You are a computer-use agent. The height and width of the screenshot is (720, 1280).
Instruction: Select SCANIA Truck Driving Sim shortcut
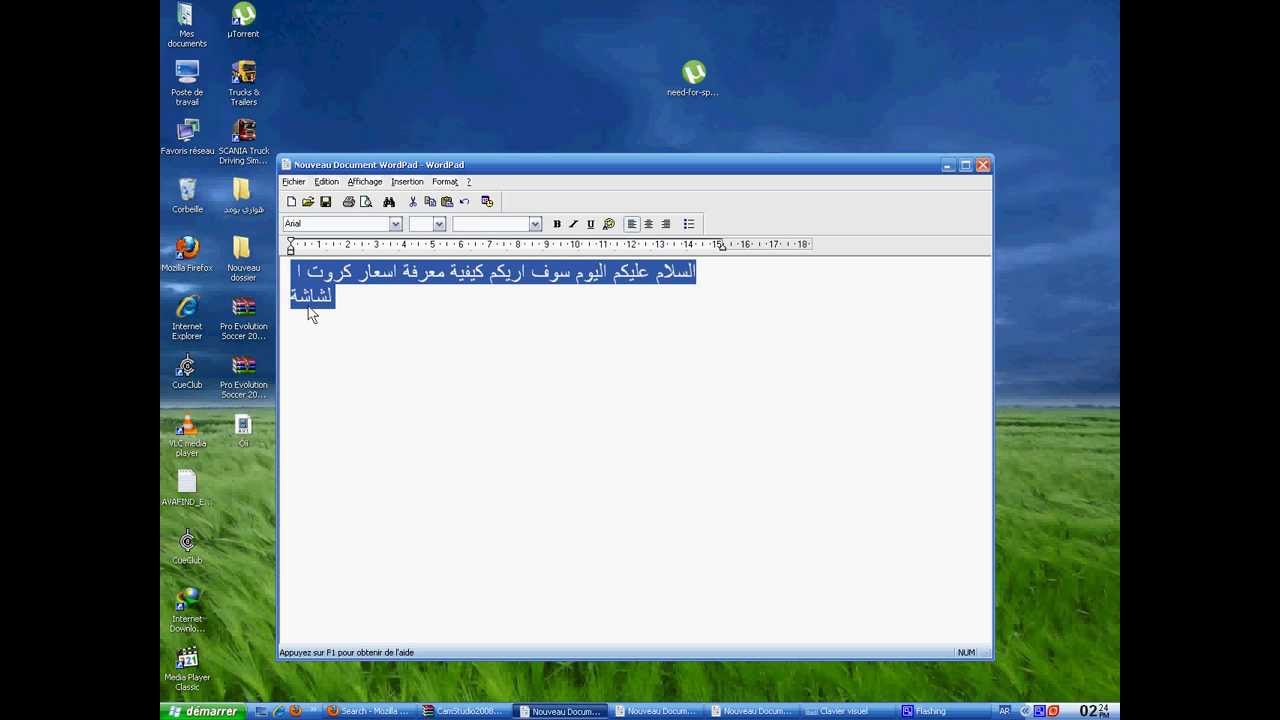point(243,142)
